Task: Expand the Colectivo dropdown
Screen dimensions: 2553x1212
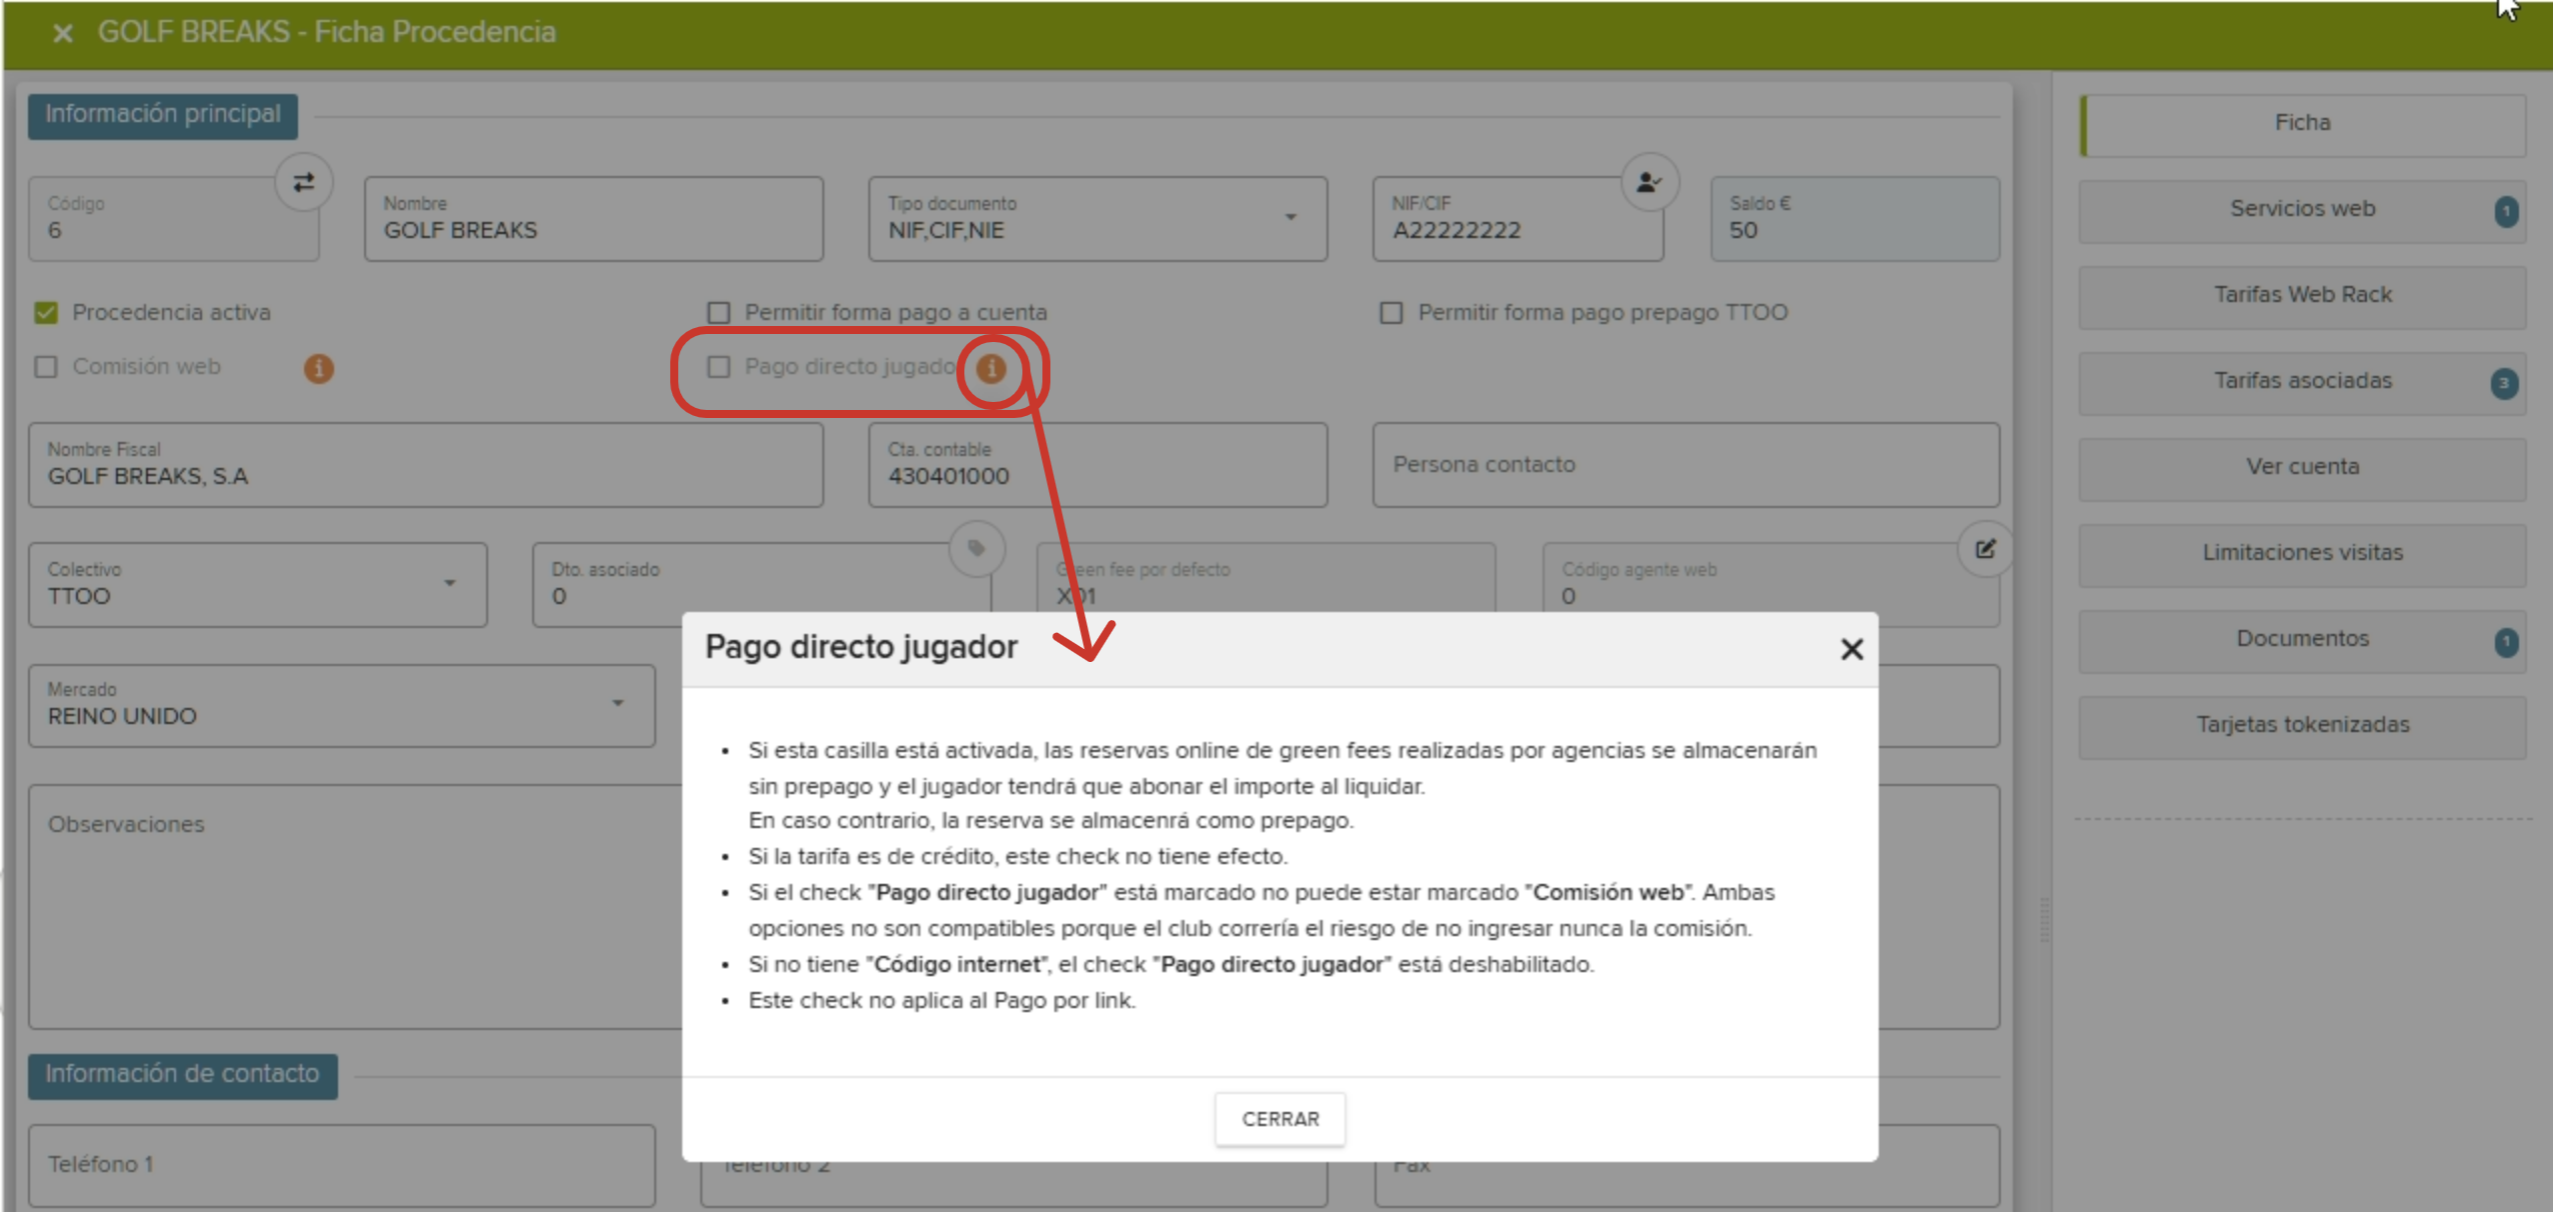Action: coord(257,585)
